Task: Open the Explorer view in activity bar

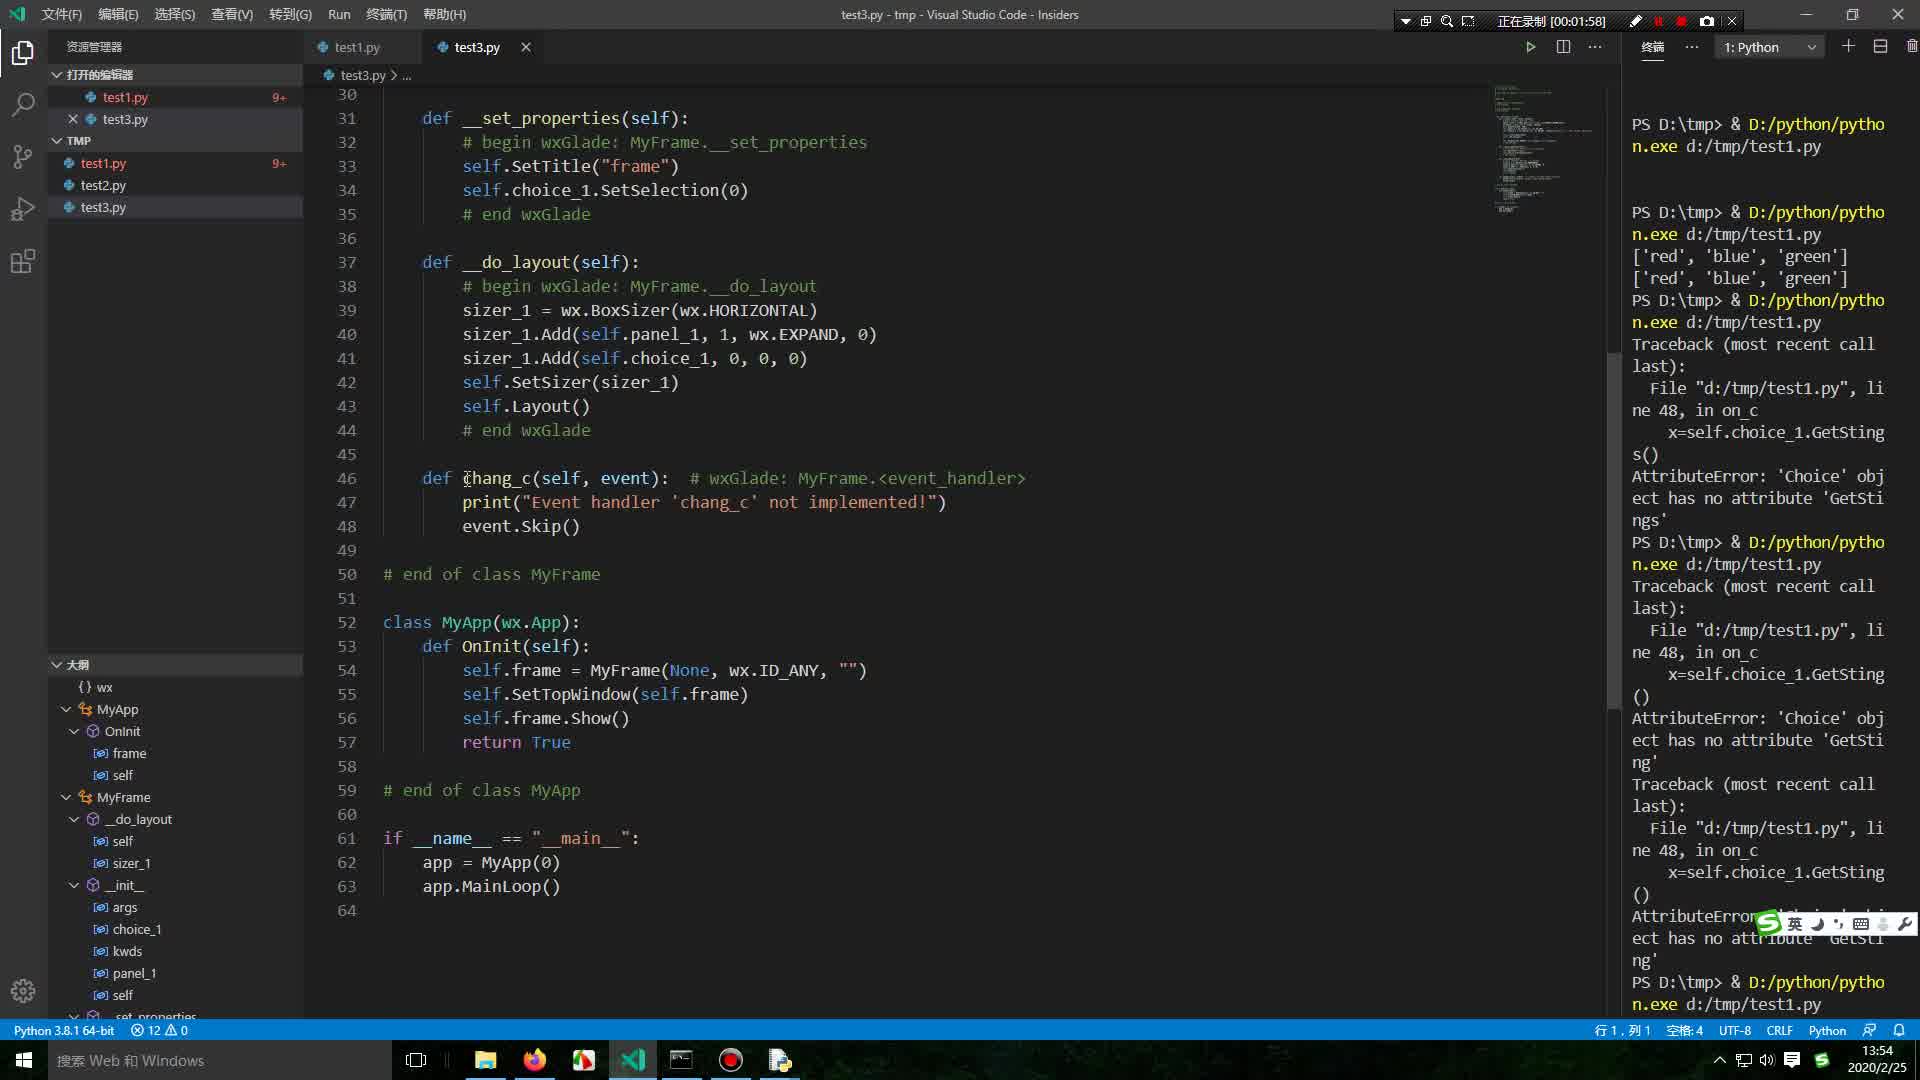Action: click(x=23, y=53)
